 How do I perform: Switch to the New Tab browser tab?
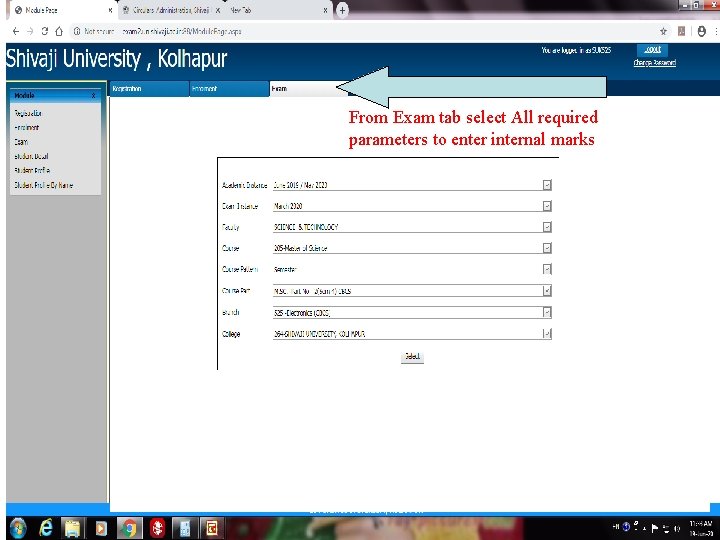tap(278, 10)
